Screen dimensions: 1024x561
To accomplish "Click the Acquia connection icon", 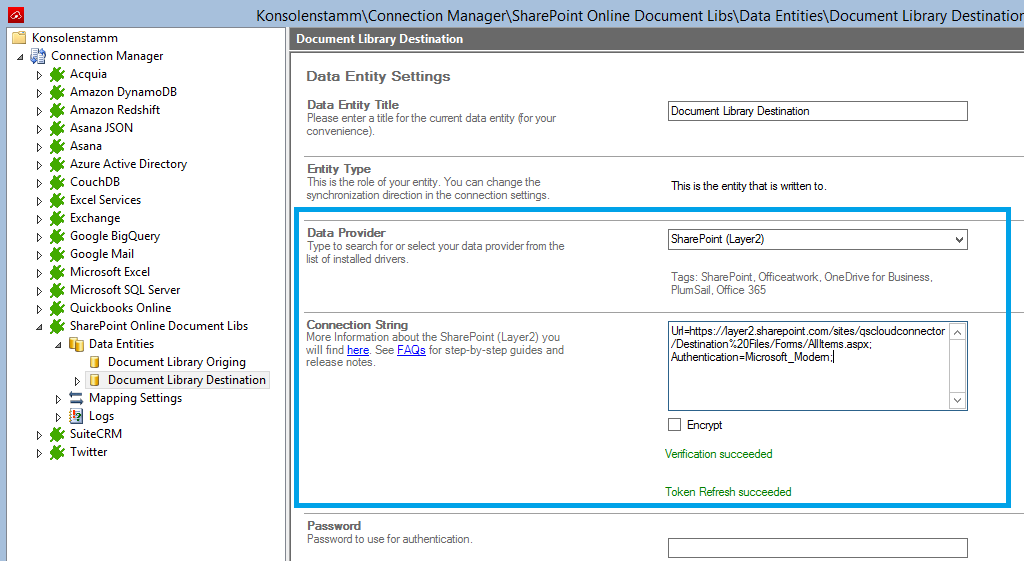I will coord(58,74).
